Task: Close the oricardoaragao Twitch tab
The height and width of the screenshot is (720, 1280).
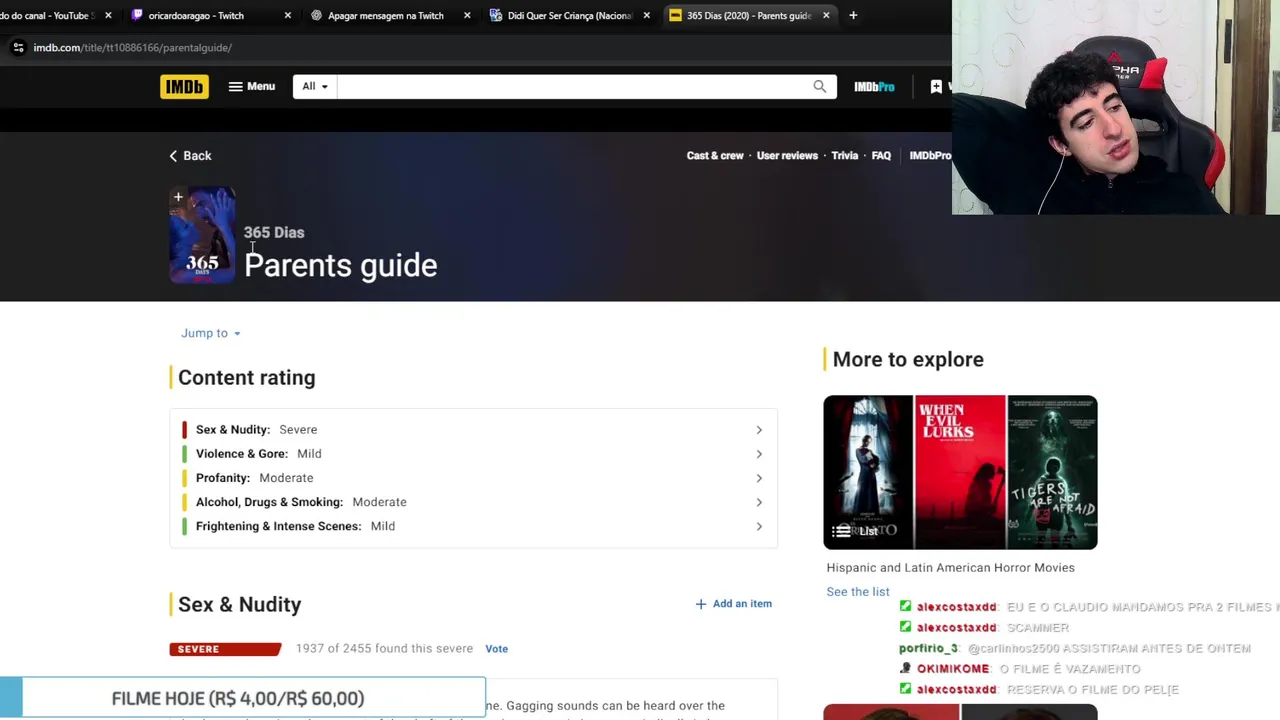Action: 288,15
